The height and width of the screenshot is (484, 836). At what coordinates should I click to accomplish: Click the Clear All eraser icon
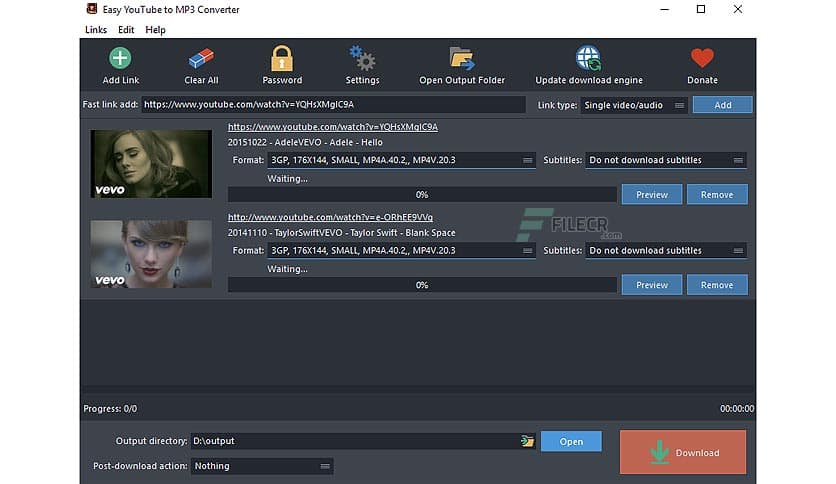pyautogui.click(x=201, y=59)
